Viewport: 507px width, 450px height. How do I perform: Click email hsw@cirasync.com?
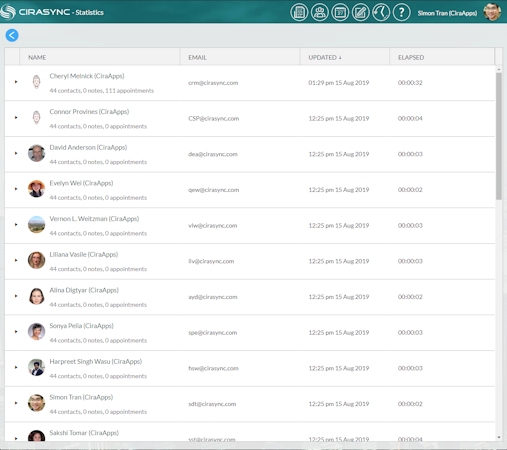[x=213, y=368]
